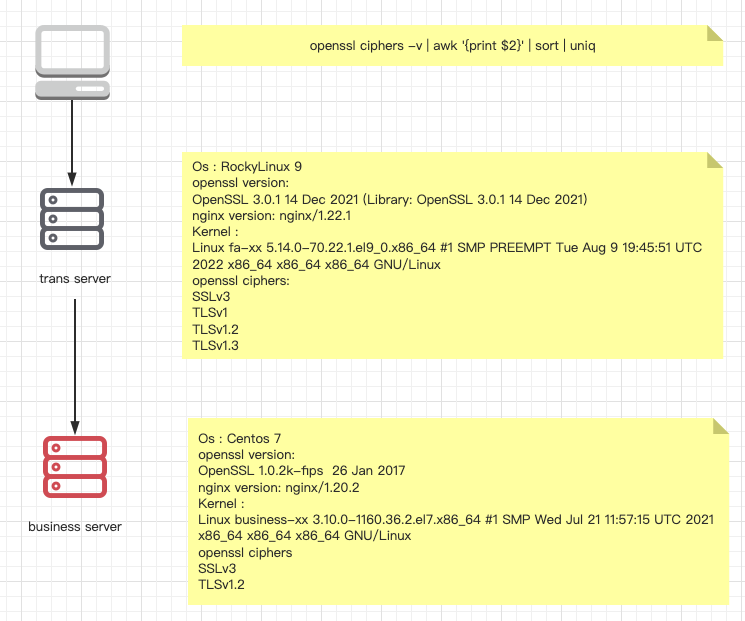Viewport: 745px width, 621px height.
Task: Click folded corner of the Centos 7 note
Action: (720, 426)
